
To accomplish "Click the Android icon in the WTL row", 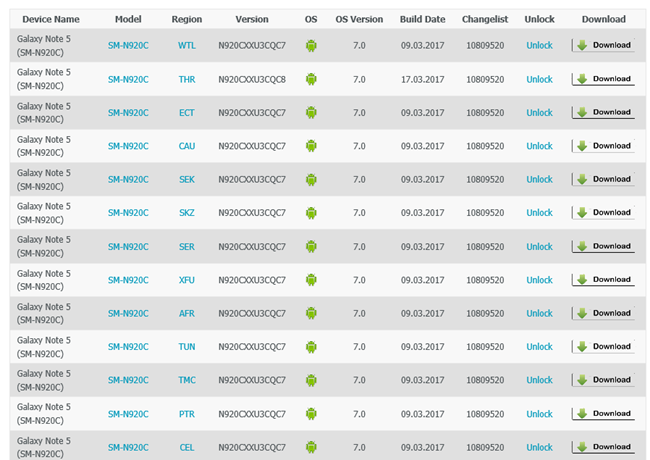I will pos(312,46).
